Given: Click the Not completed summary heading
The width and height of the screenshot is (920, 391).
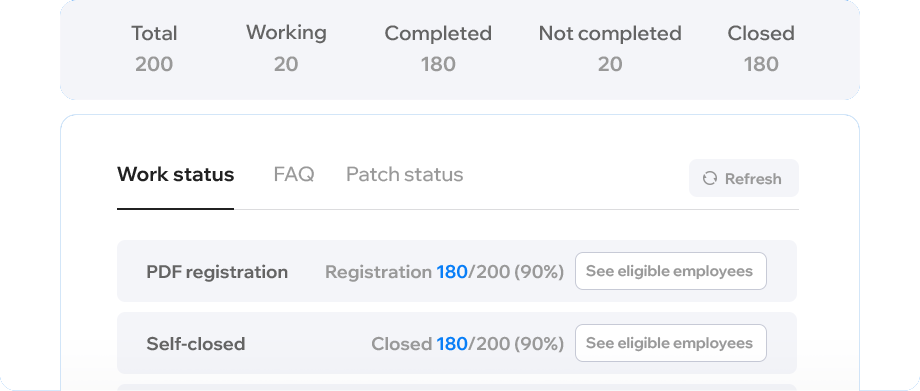Looking at the screenshot, I should (610, 33).
